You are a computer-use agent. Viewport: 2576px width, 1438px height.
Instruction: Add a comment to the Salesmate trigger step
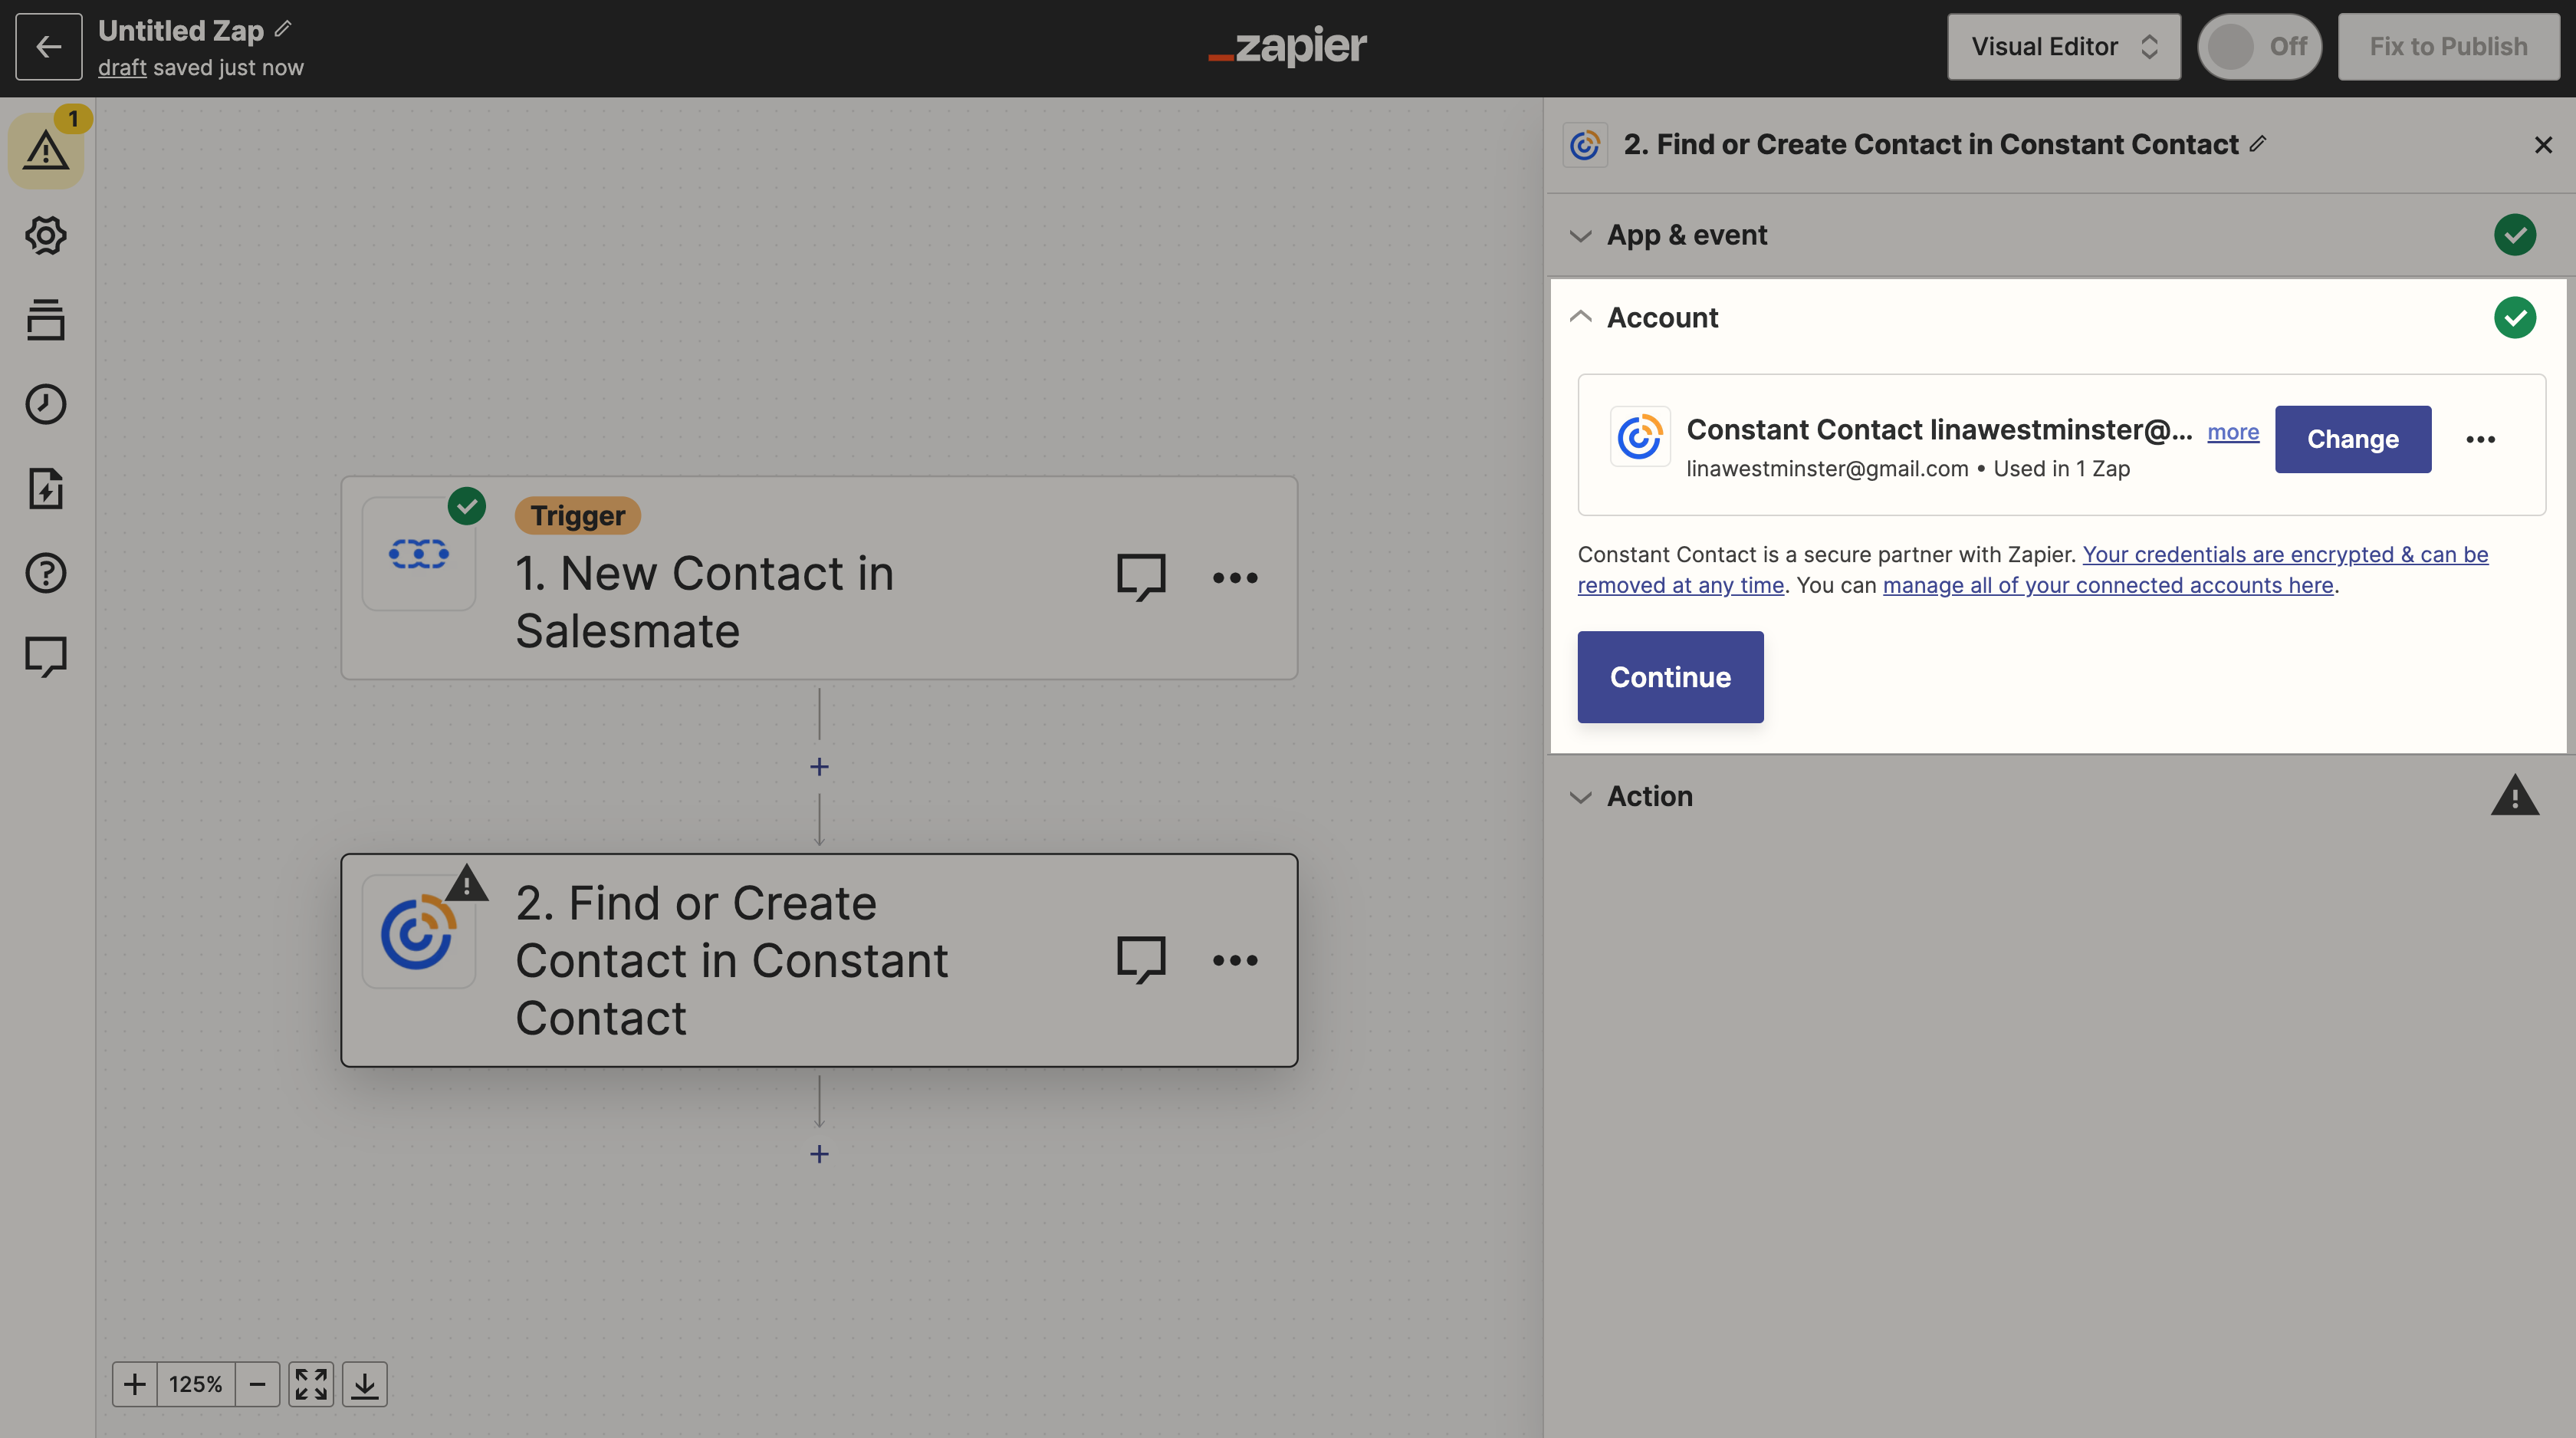pos(1141,577)
